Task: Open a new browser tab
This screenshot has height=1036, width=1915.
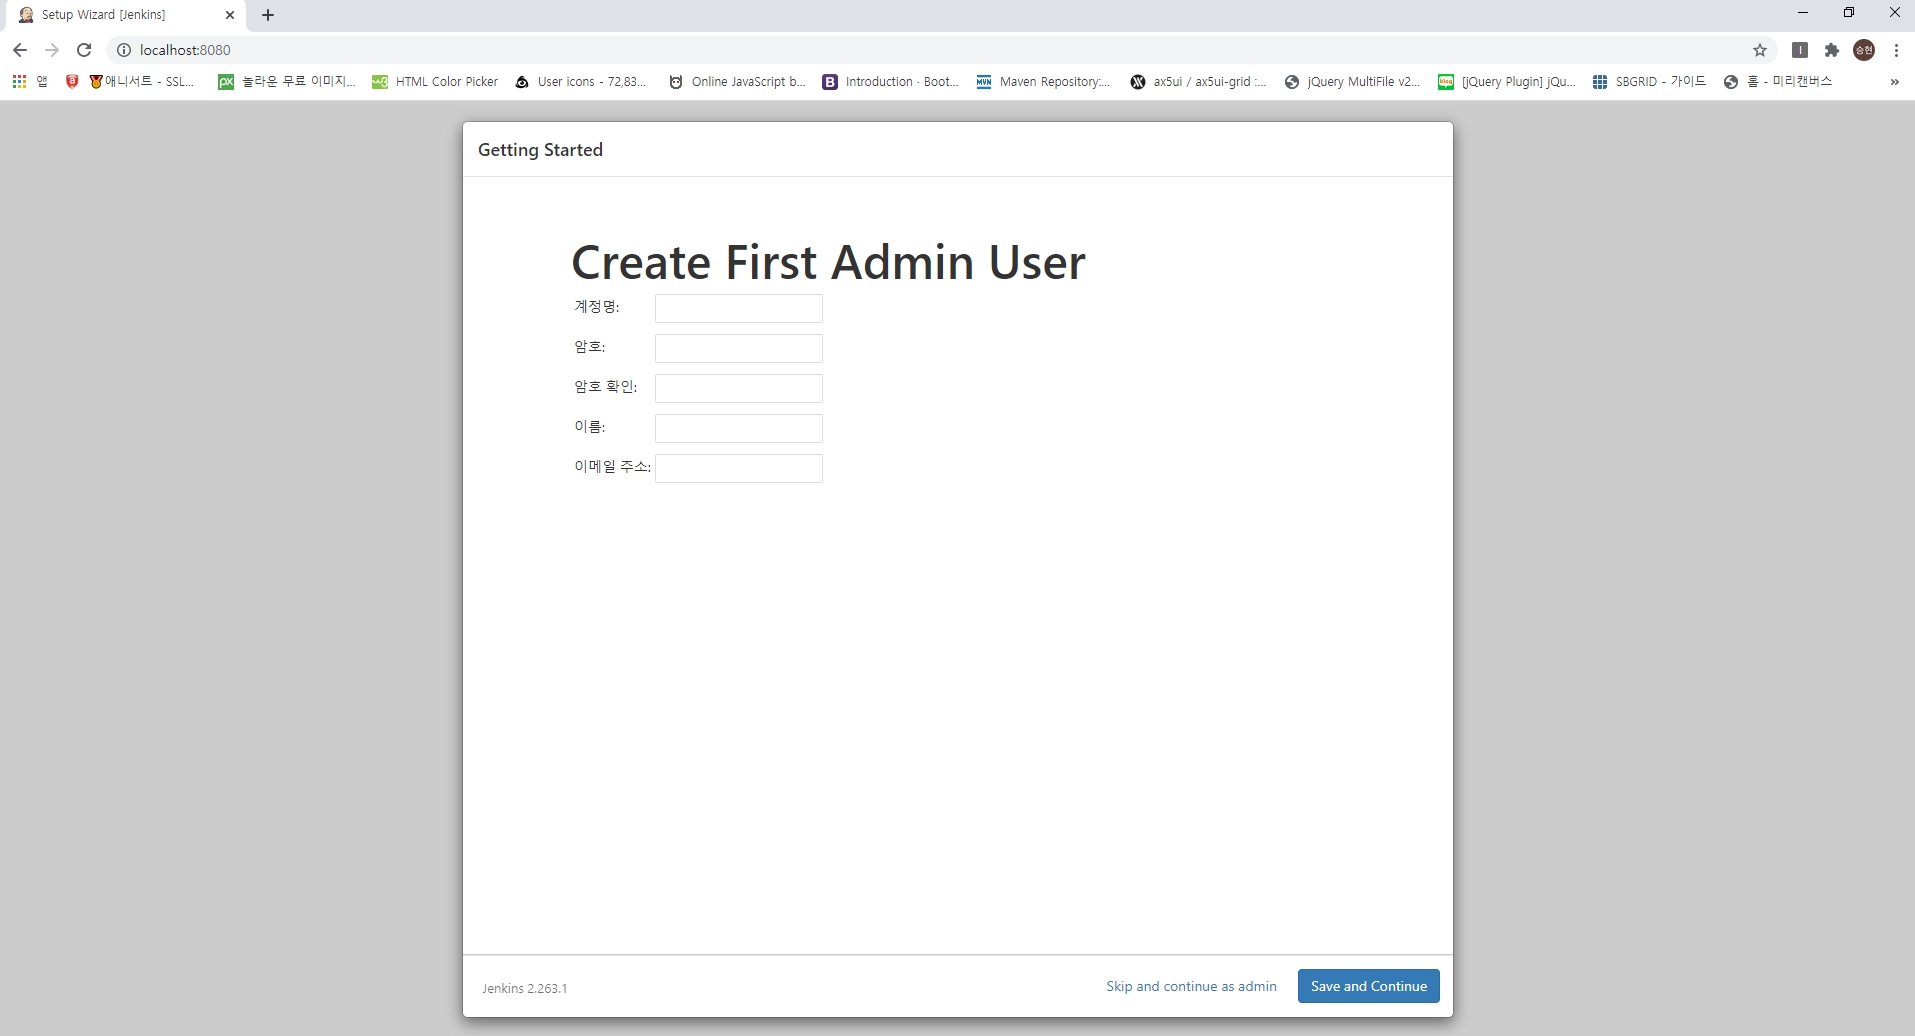Action: (x=268, y=15)
